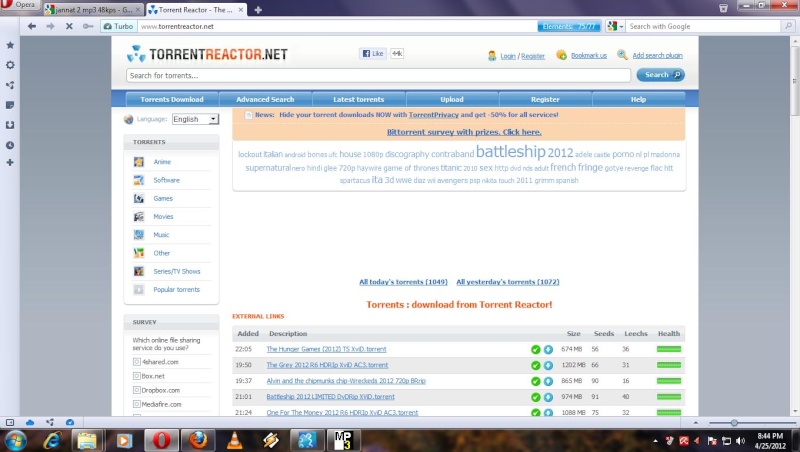Open the Bittorrent survey with prizes link
The height and width of the screenshot is (452, 800).
point(464,132)
